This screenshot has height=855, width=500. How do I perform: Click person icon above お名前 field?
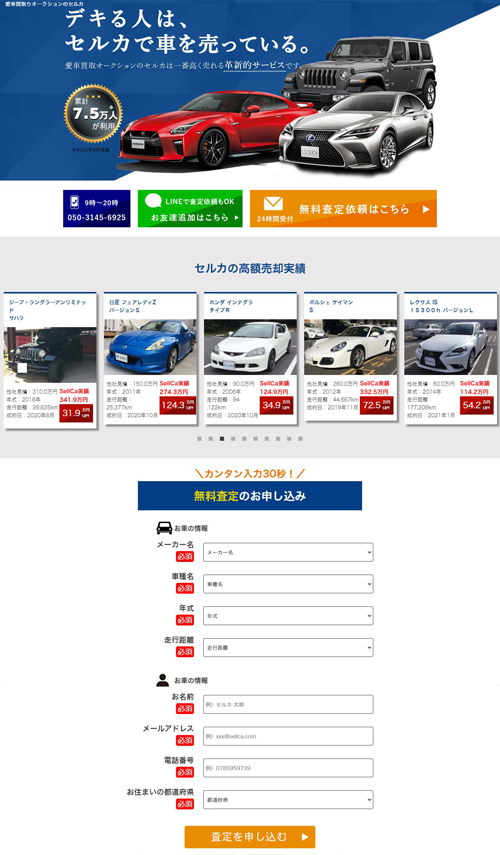point(162,679)
